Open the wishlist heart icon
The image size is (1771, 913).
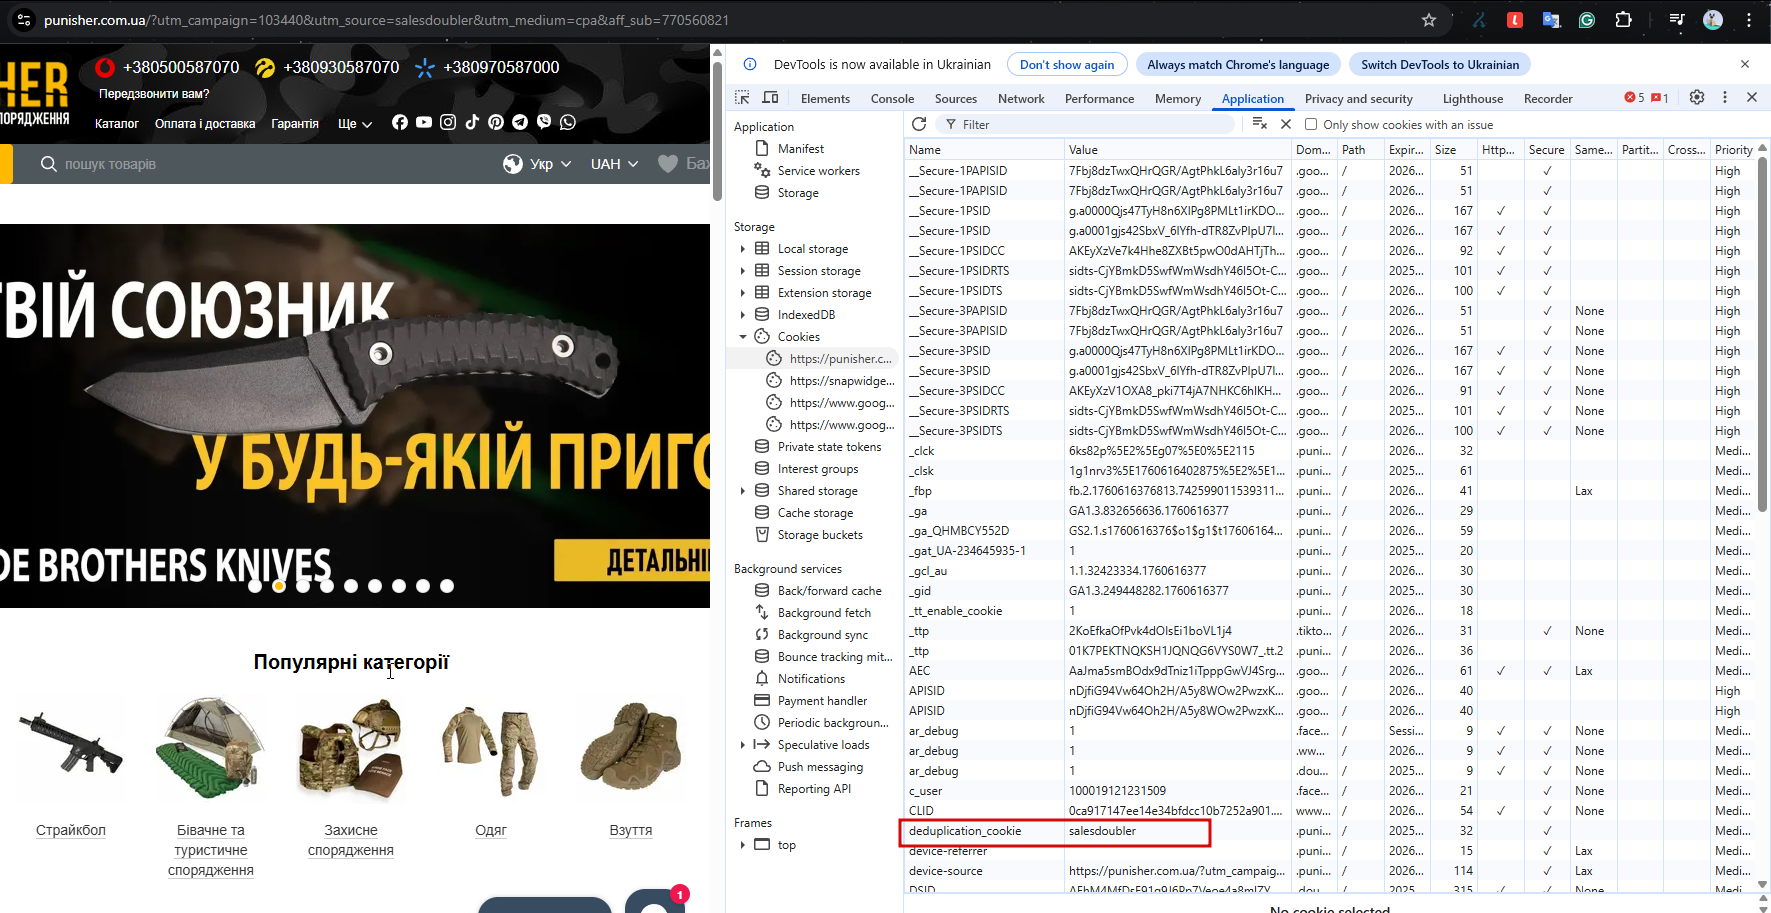click(668, 164)
